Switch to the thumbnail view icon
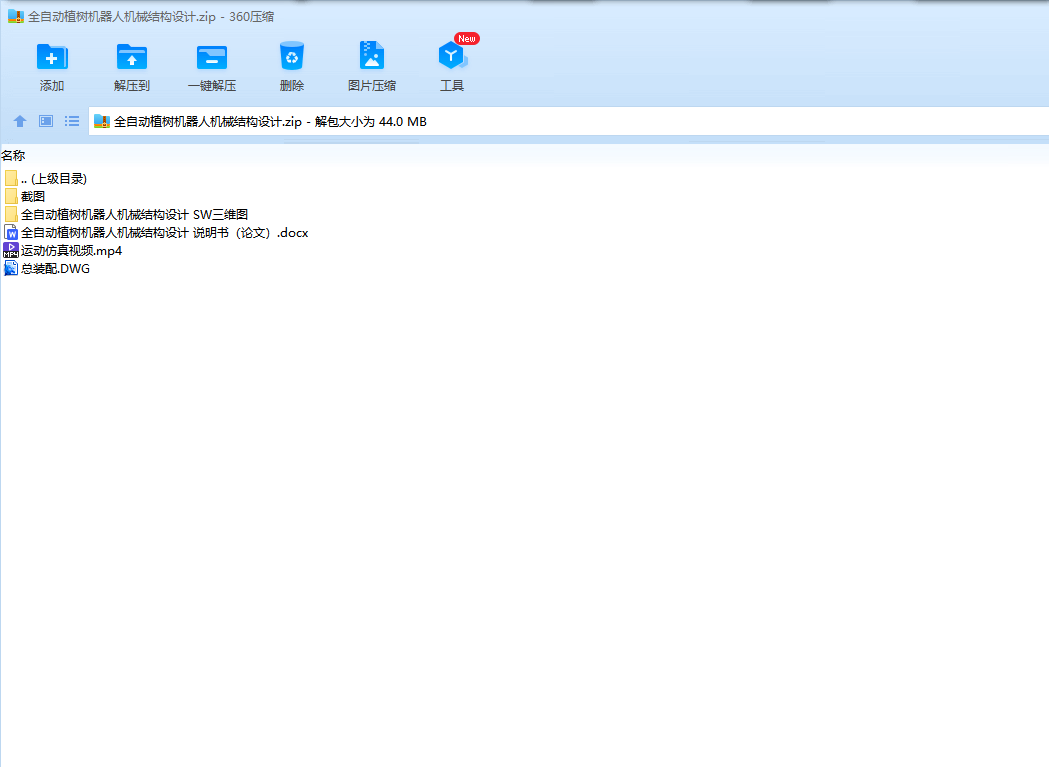The height and width of the screenshot is (767, 1049). pyautogui.click(x=46, y=121)
